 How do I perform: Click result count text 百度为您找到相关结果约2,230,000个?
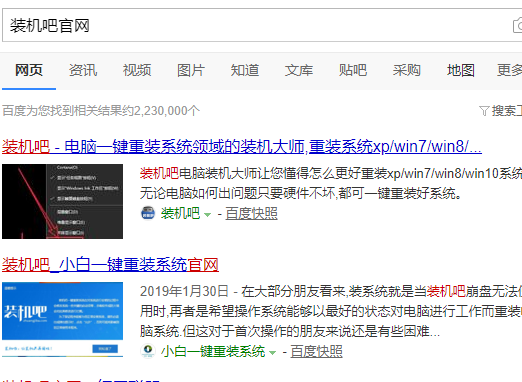click(x=101, y=111)
